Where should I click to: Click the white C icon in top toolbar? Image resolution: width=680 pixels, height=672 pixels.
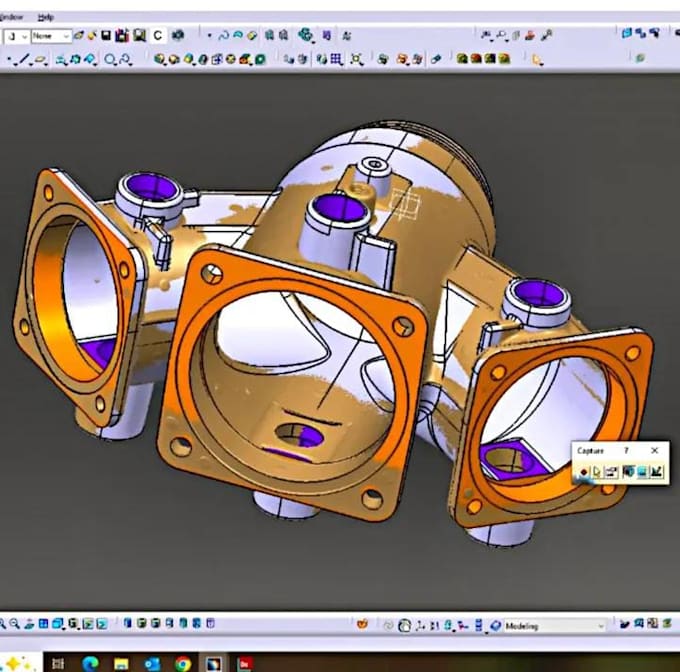pyautogui.click(x=158, y=36)
